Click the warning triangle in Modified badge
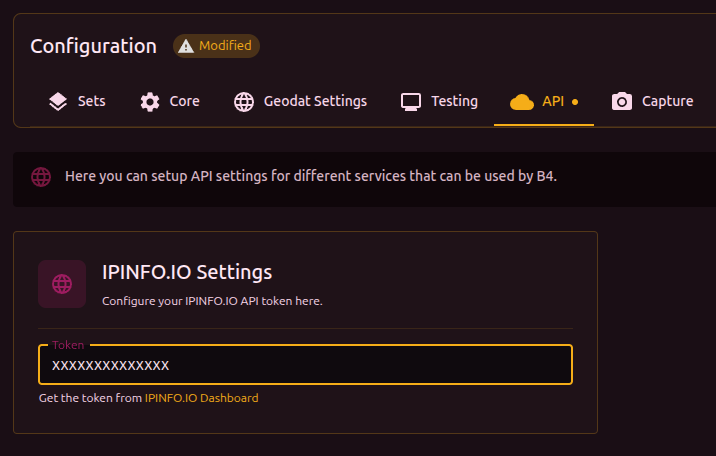Screen dimensions: 716x456 click(x=186, y=46)
